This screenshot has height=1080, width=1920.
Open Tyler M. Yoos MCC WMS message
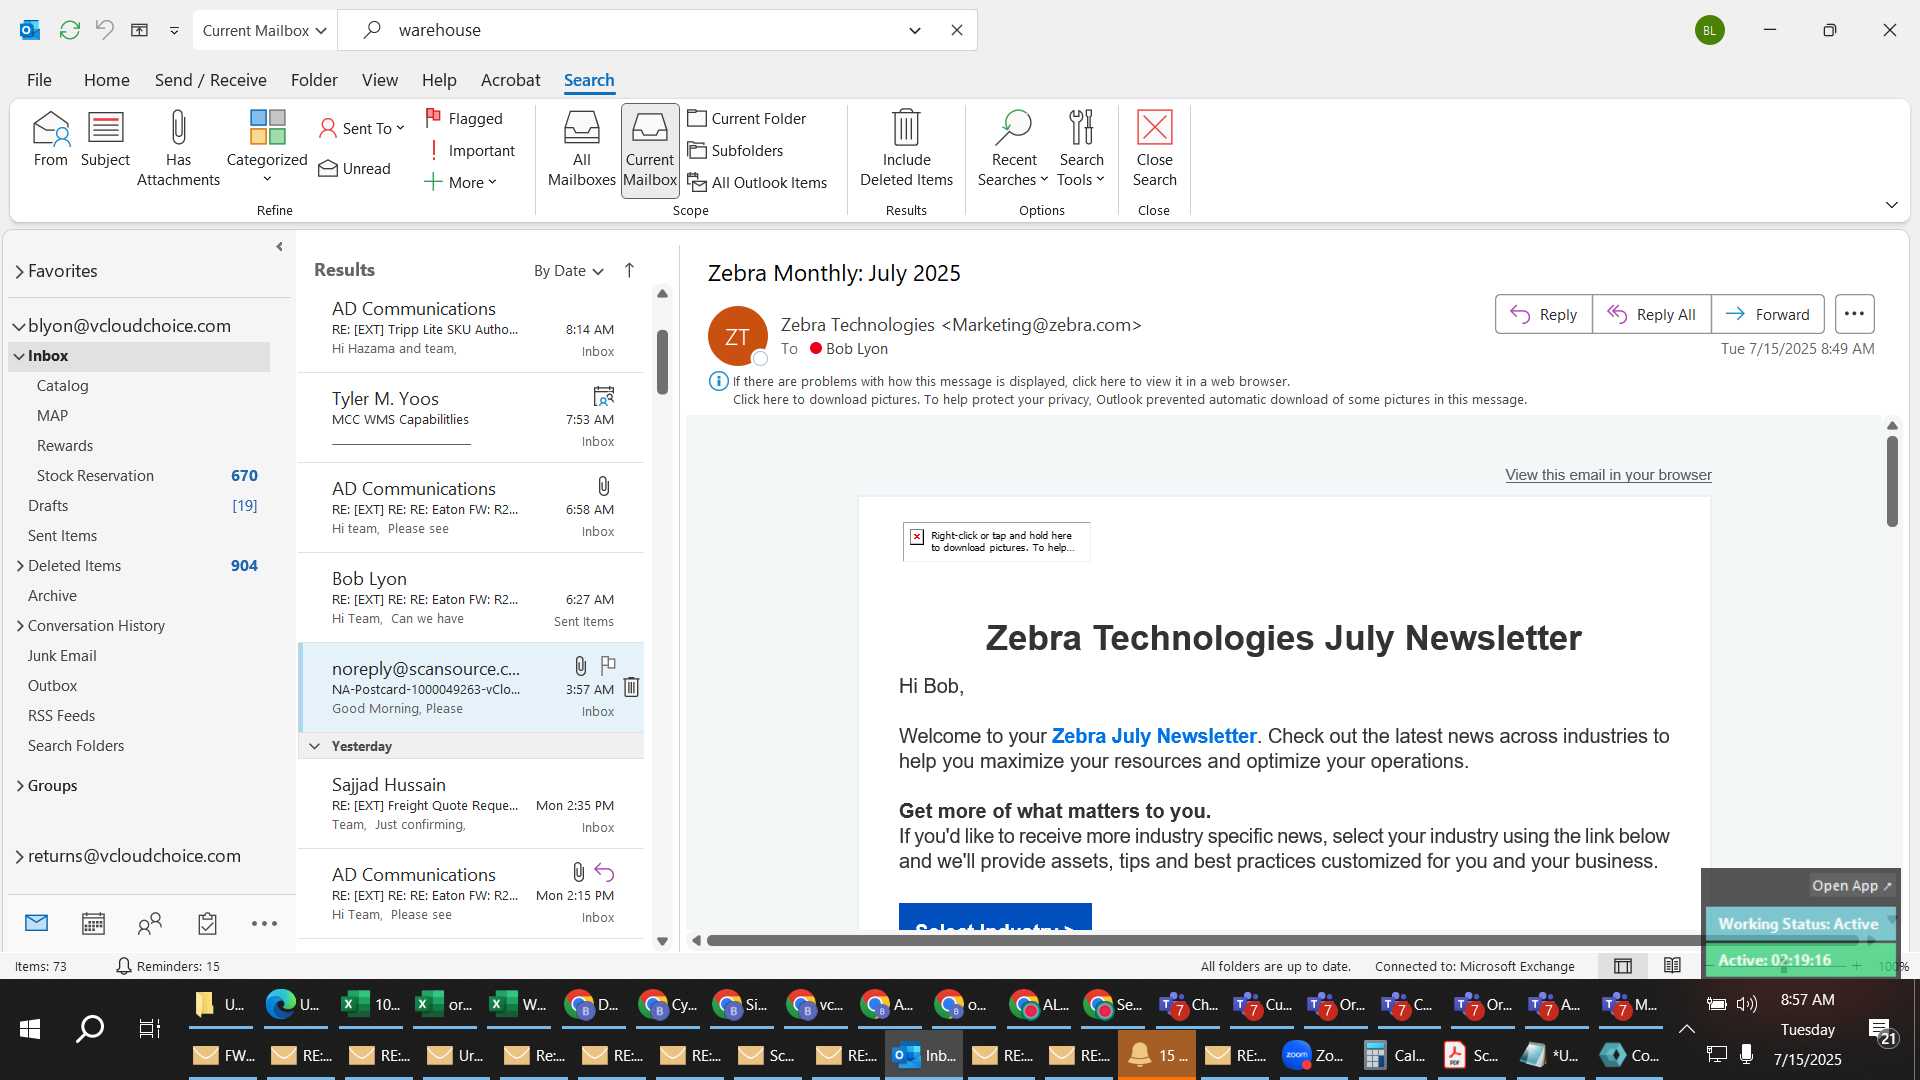point(471,418)
